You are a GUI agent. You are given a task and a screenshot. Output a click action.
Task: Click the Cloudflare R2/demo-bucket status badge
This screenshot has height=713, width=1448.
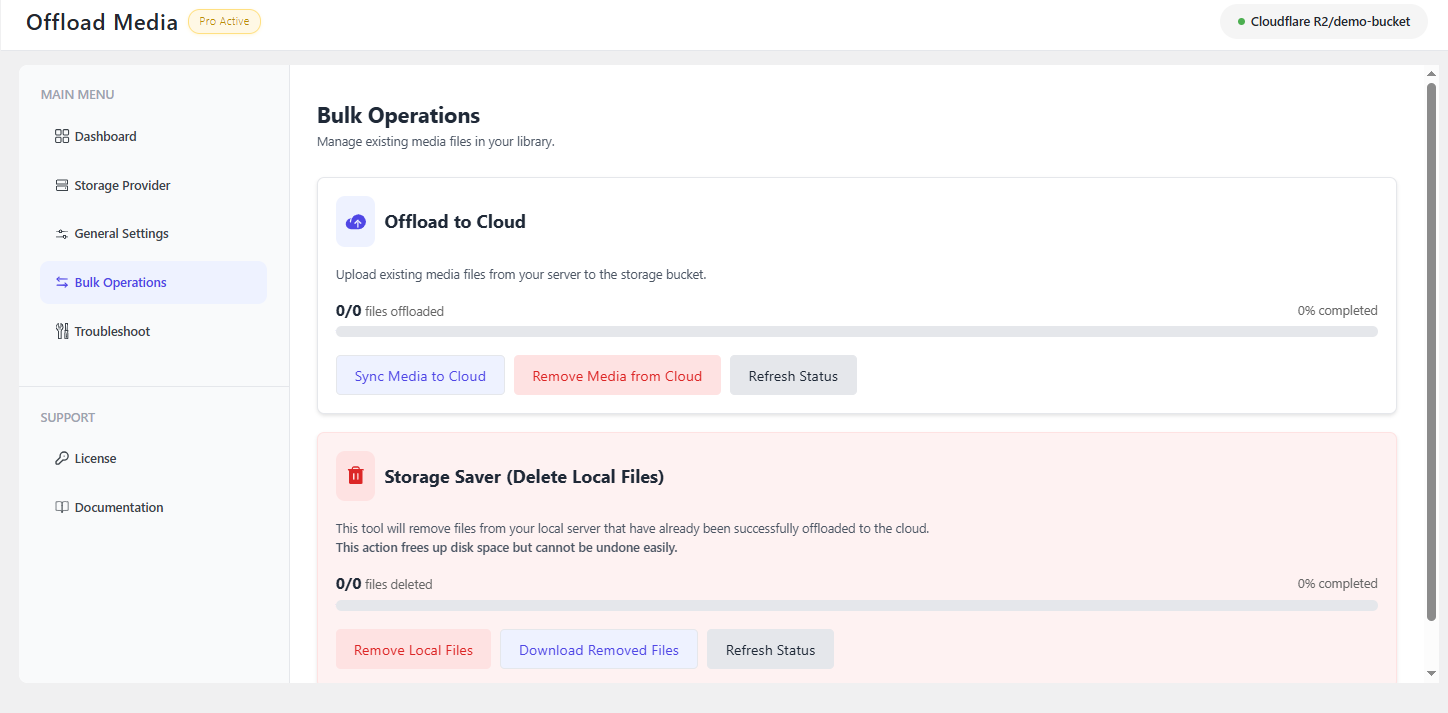(1323, 21)
